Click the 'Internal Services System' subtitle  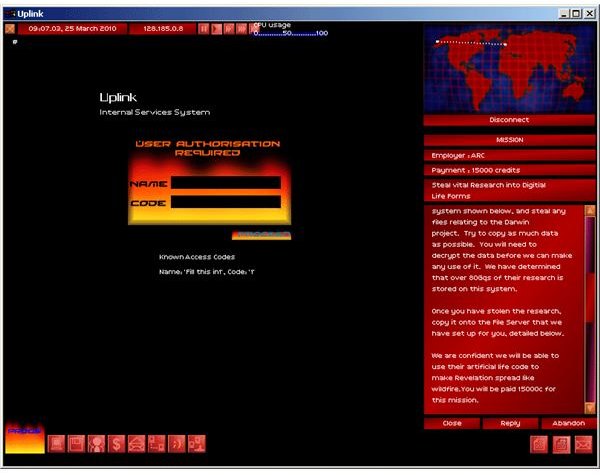click(x=155, y=113)
